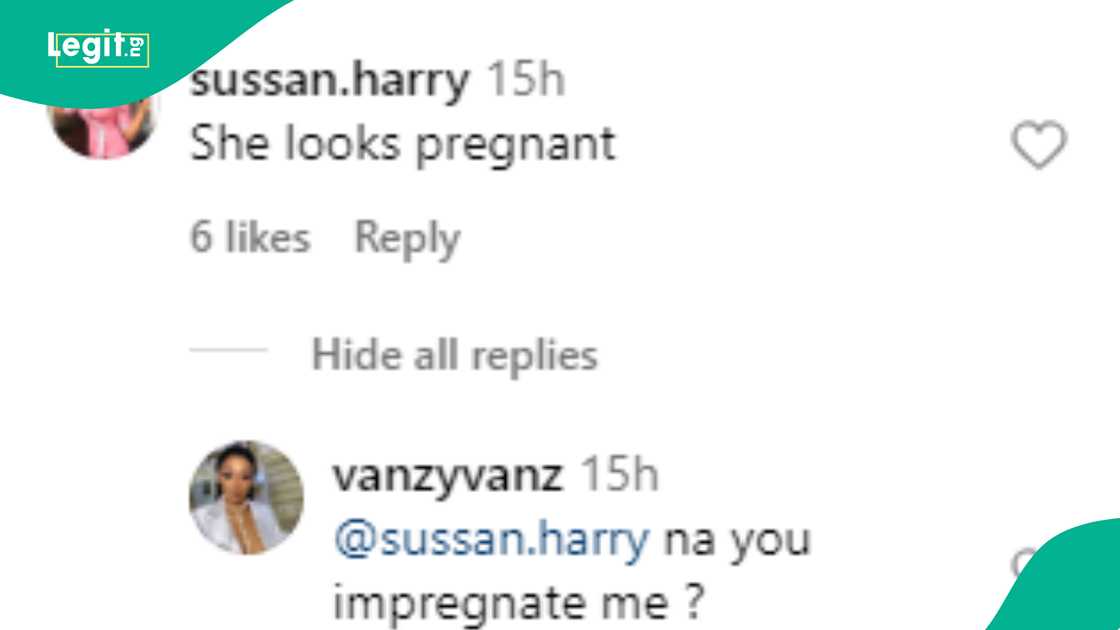Like sussan.harry's comment via the heart icon
This screenshot has width=1120, height=630.
click(1038, 143)
